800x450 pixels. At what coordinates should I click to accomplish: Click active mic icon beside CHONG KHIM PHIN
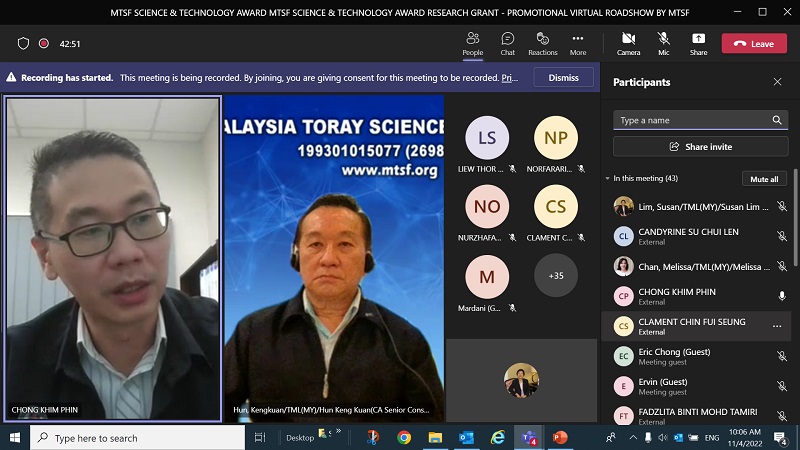[x=781, y=296]
